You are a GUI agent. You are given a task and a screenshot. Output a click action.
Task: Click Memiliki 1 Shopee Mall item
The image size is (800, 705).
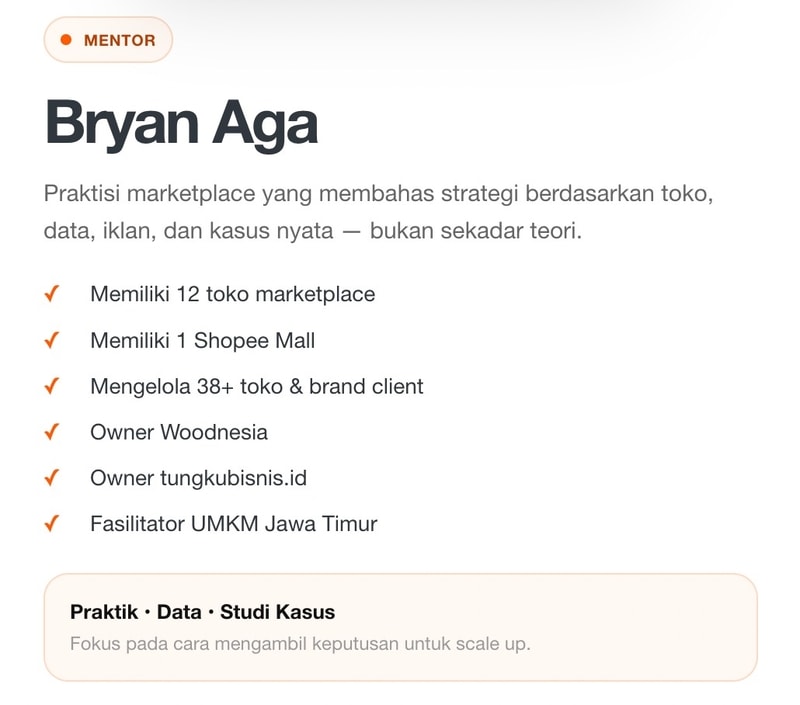pyautogui.click(x=203, y=341)
